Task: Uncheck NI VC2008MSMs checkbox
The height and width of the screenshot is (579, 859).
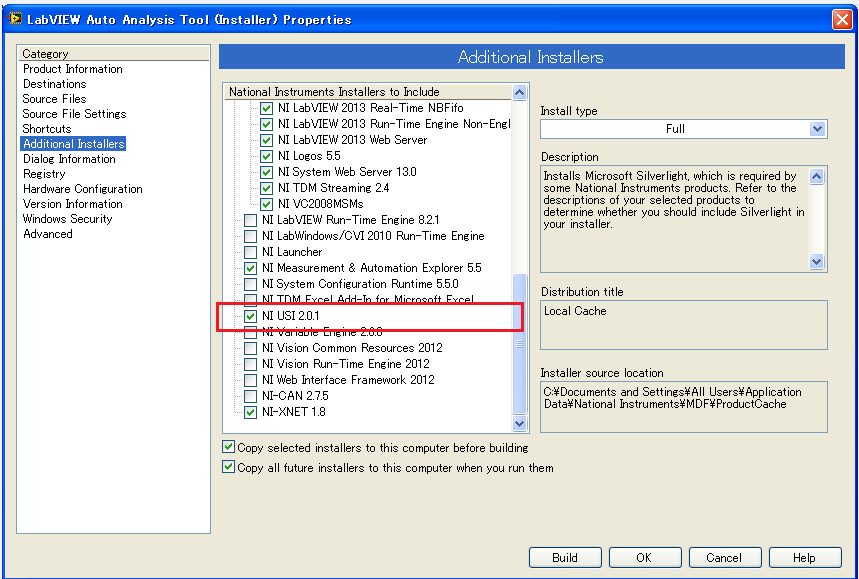Action: [266, 204]
